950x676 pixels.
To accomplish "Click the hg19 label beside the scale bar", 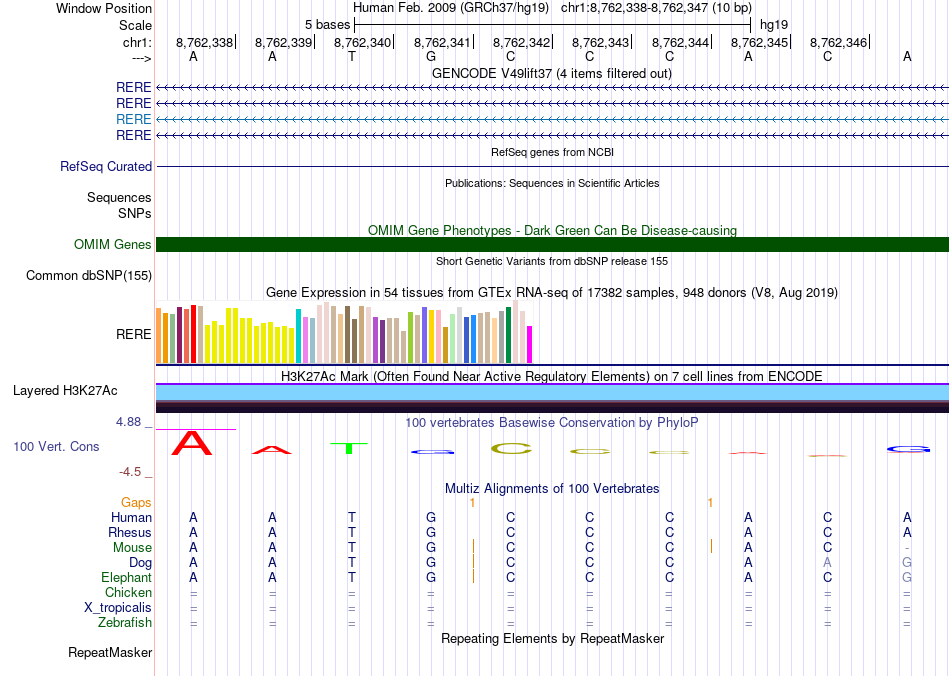I will click(x=774, y=25).
